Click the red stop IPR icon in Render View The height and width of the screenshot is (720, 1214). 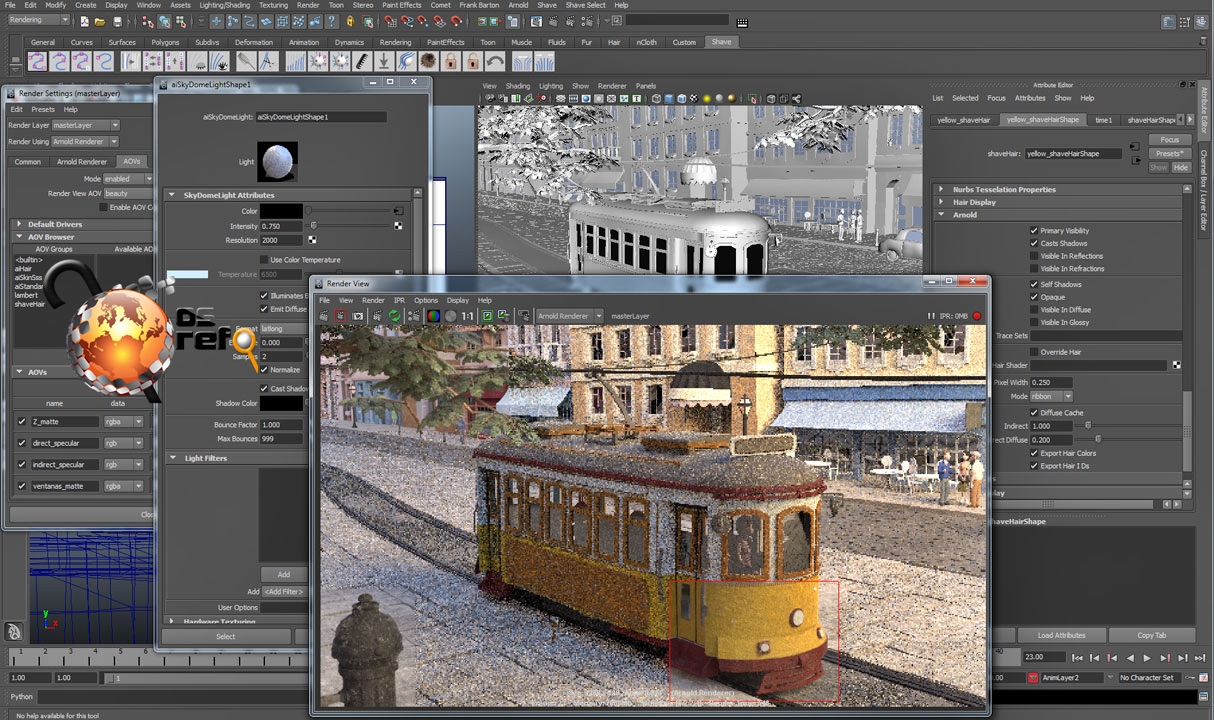977,316
